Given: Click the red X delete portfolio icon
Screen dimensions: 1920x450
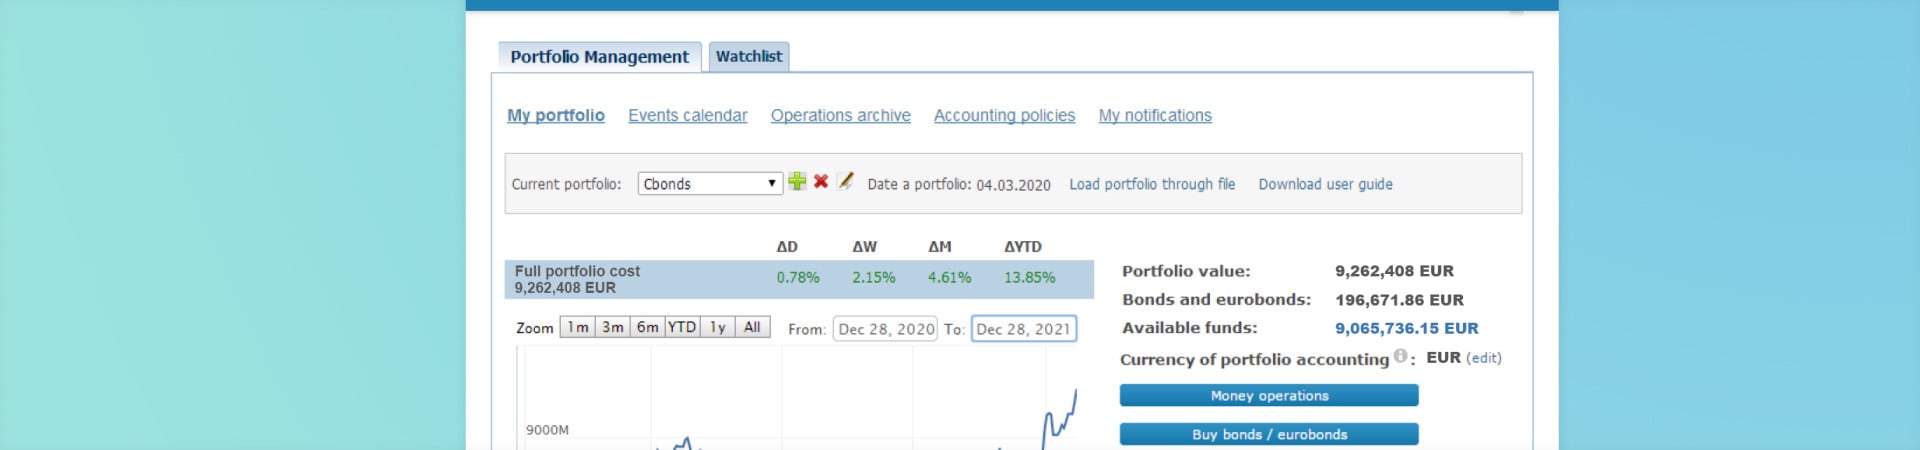Looking at the screenshot, I should pos(821,181).
